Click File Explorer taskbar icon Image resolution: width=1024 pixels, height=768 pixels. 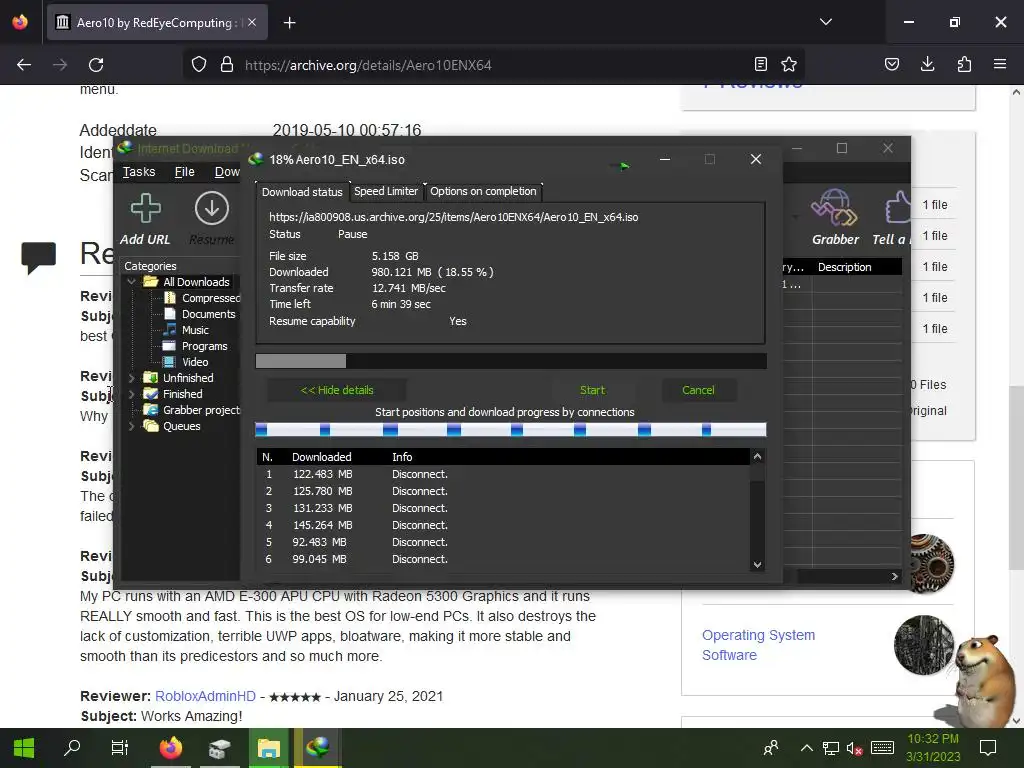(268, 748)
